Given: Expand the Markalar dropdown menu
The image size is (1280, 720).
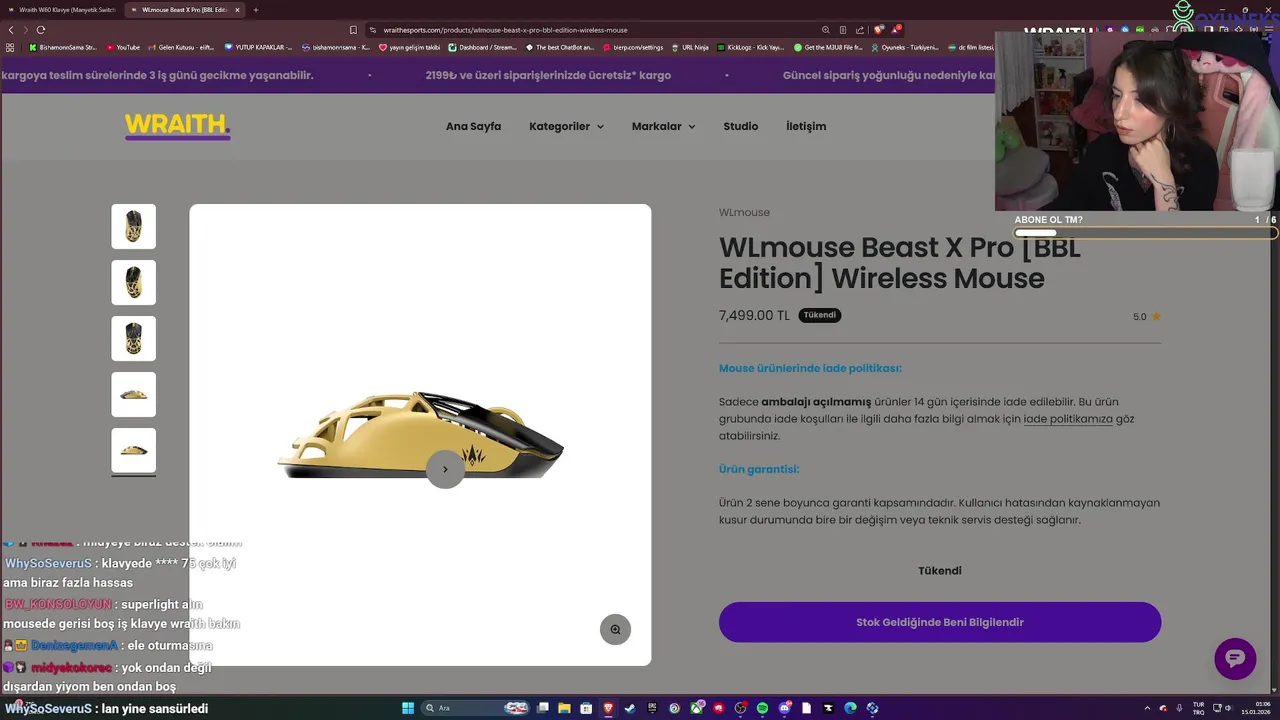Looking at the screenshot, I should [663, 126].
